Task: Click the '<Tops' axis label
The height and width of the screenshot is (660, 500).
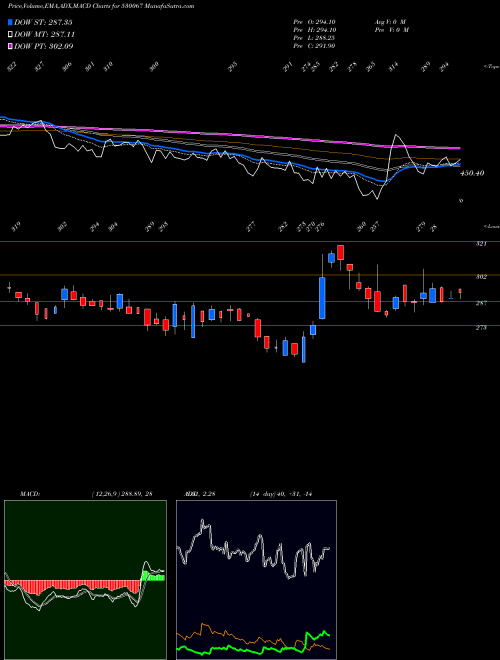Action: click(492, 67)
